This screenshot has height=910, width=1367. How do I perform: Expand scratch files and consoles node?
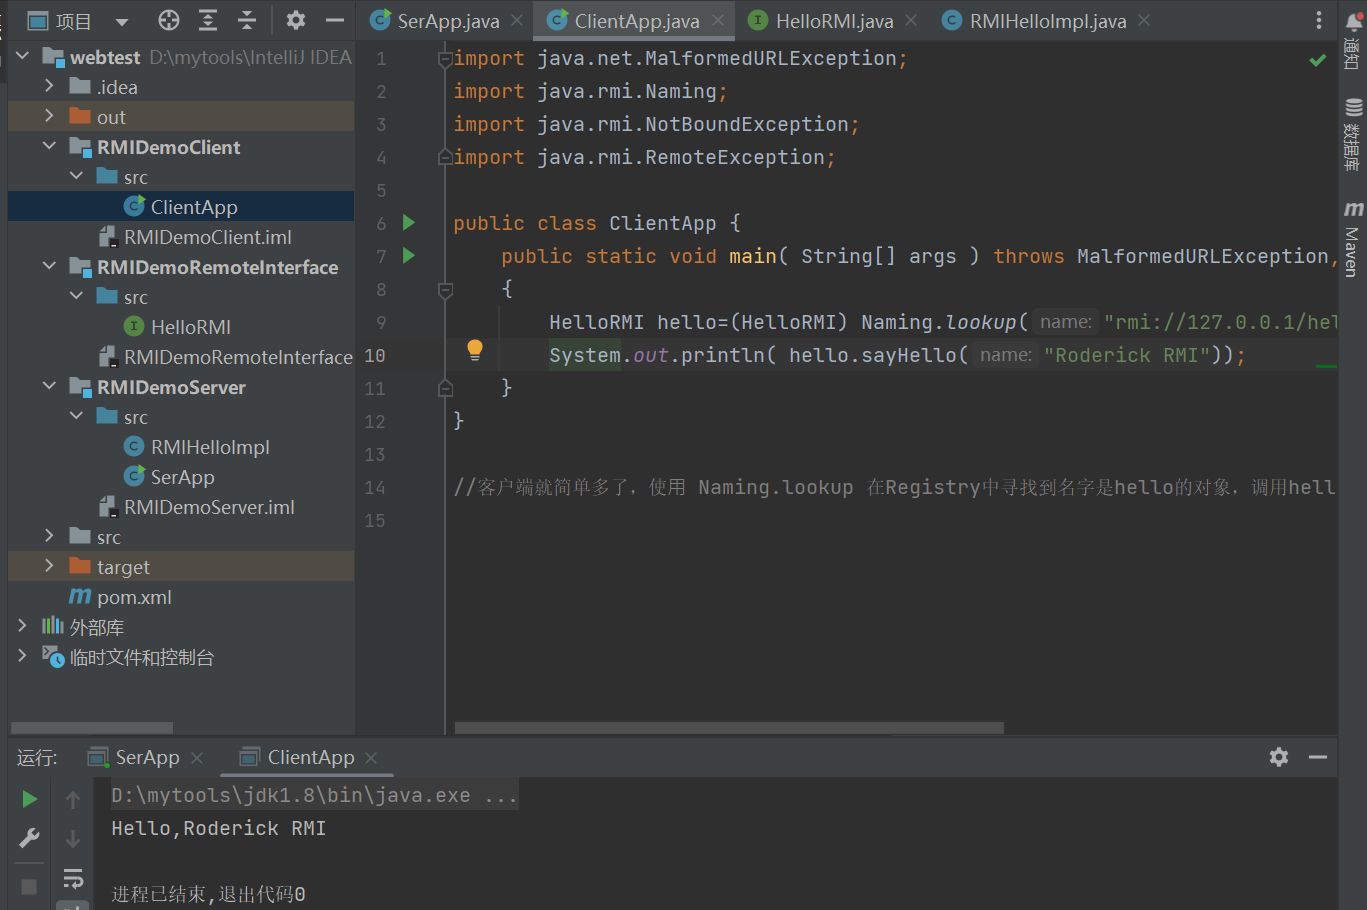point(23,657)
